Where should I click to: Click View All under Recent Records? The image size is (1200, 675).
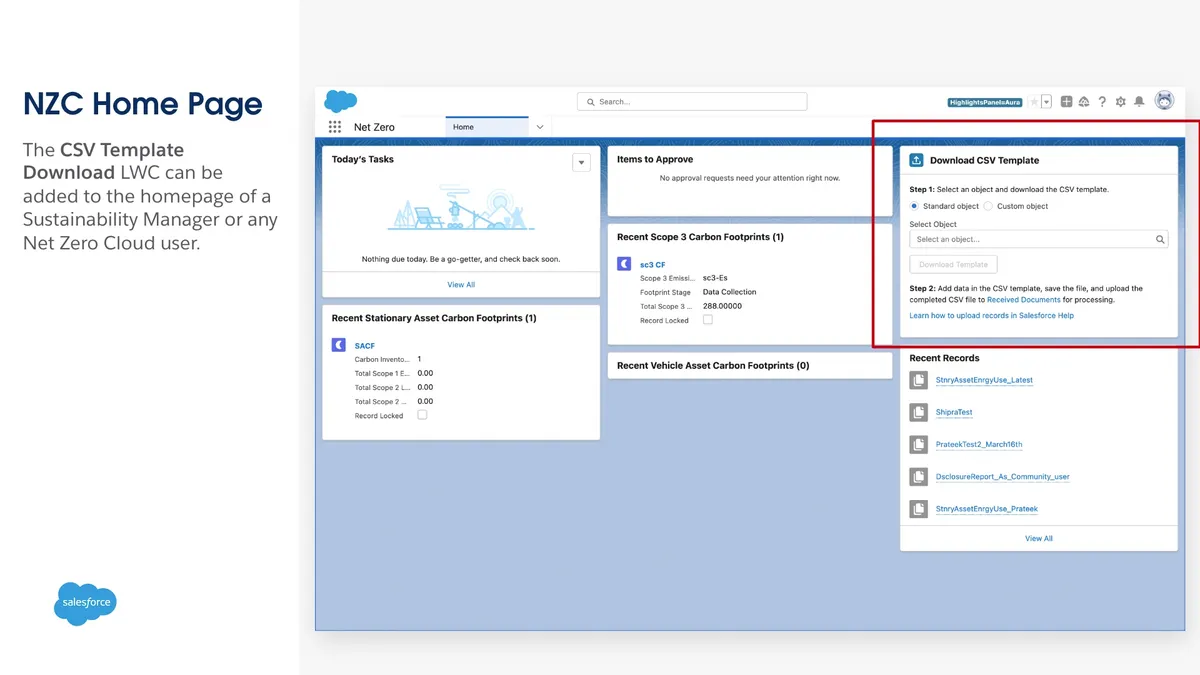(1039, 538)
